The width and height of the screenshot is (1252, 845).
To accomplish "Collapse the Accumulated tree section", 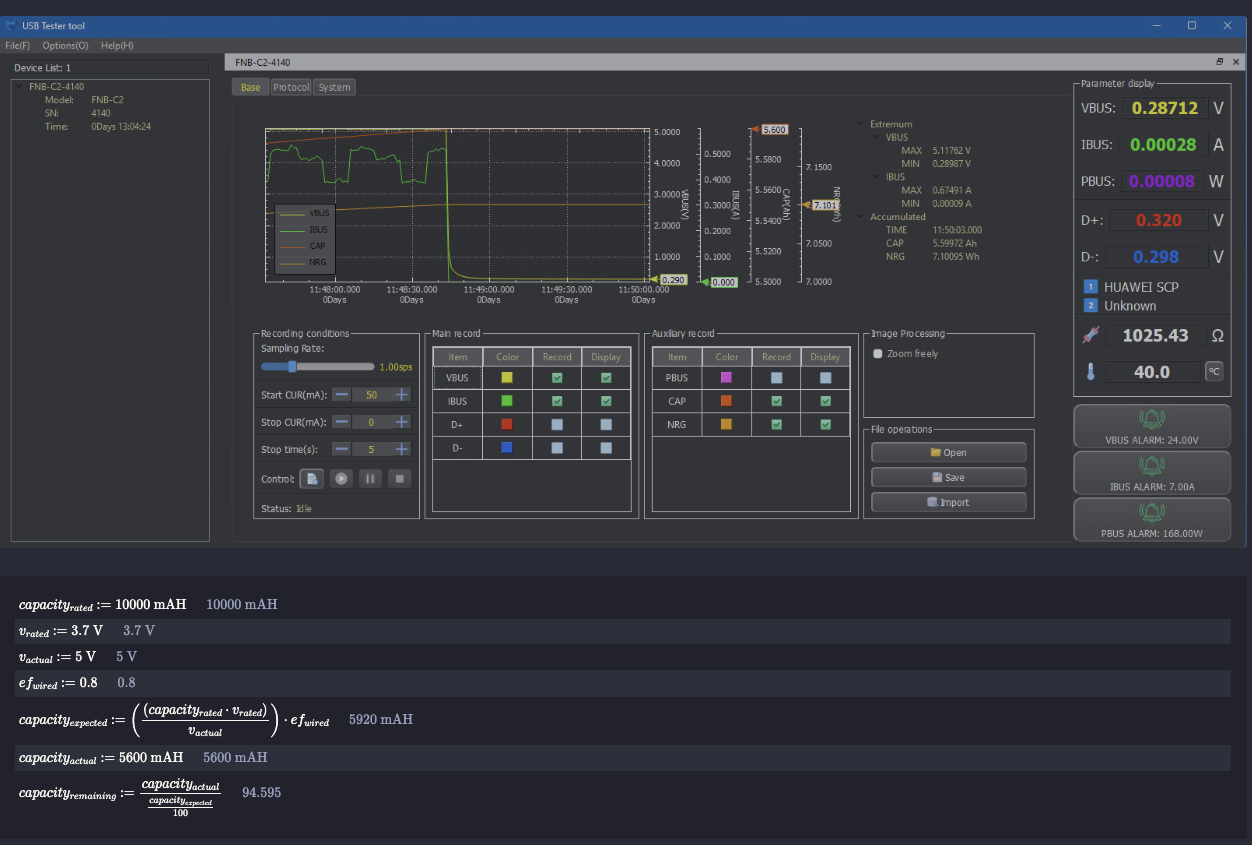I will tap(861, 217).
